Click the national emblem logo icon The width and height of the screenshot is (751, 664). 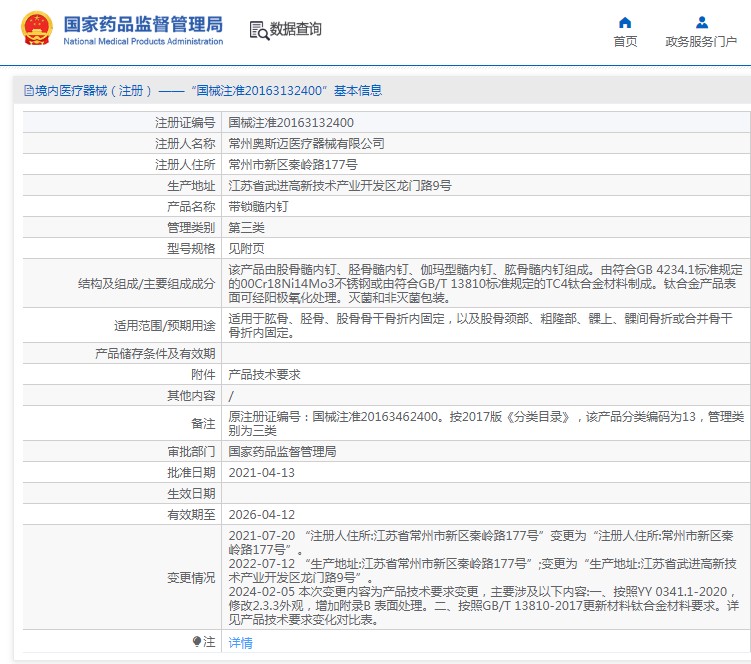click(37, 28)
